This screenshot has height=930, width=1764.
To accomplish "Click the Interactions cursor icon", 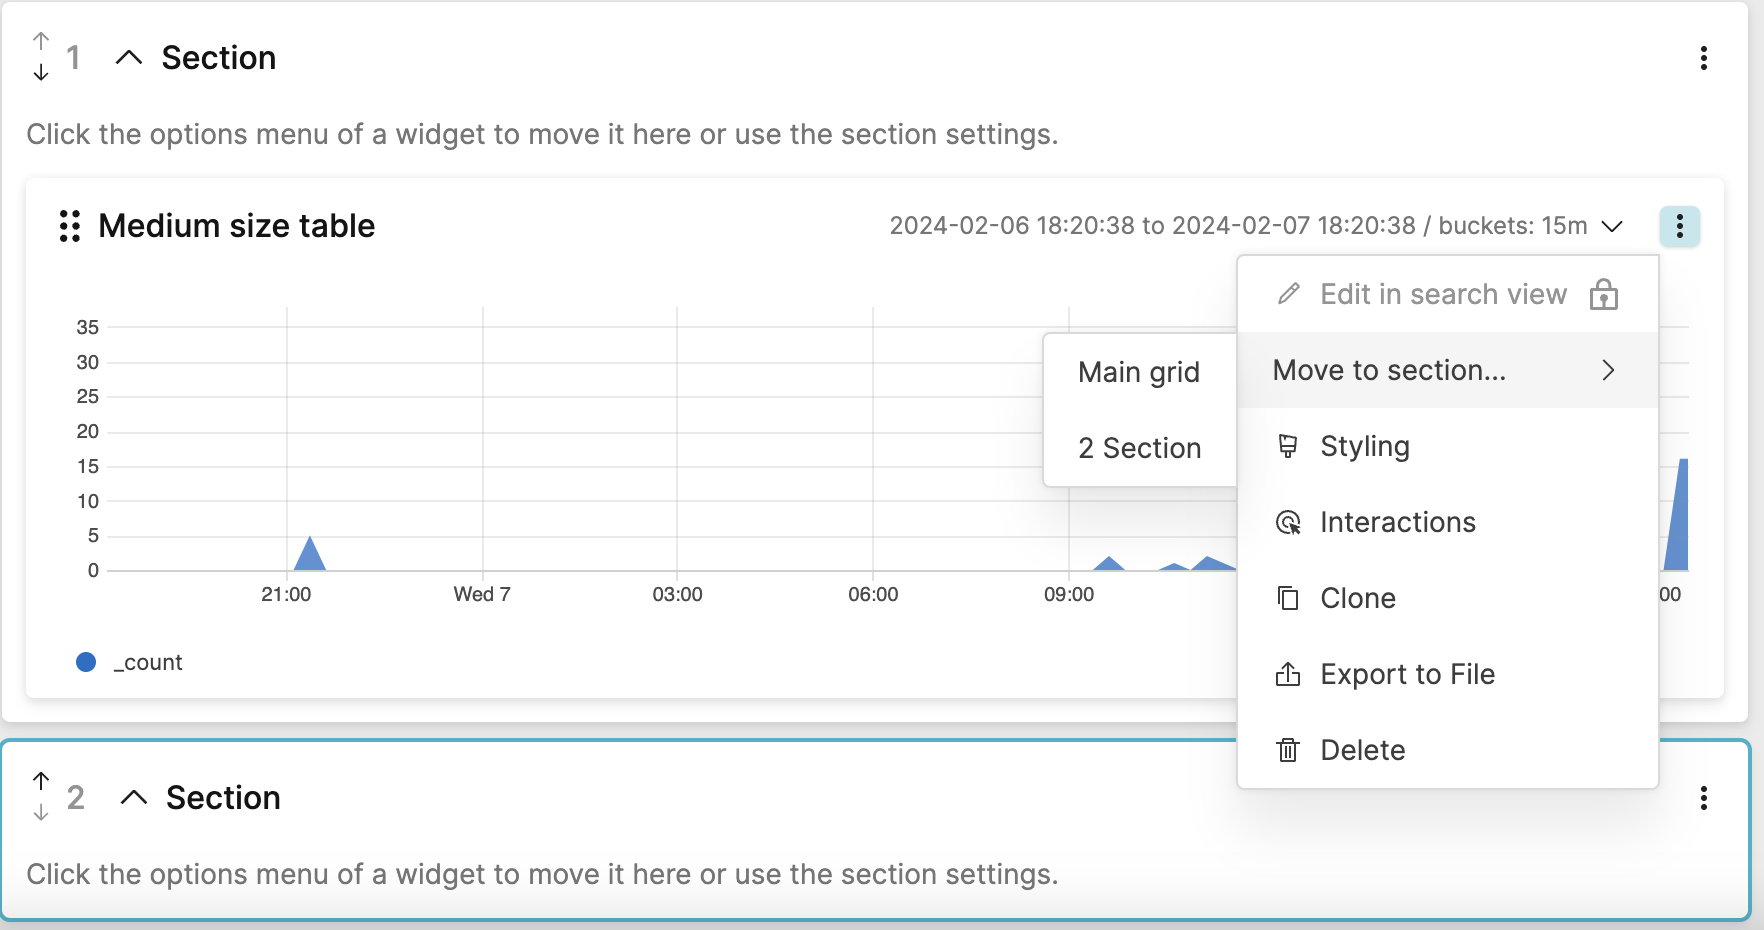I will click(x=1288, y=521).
